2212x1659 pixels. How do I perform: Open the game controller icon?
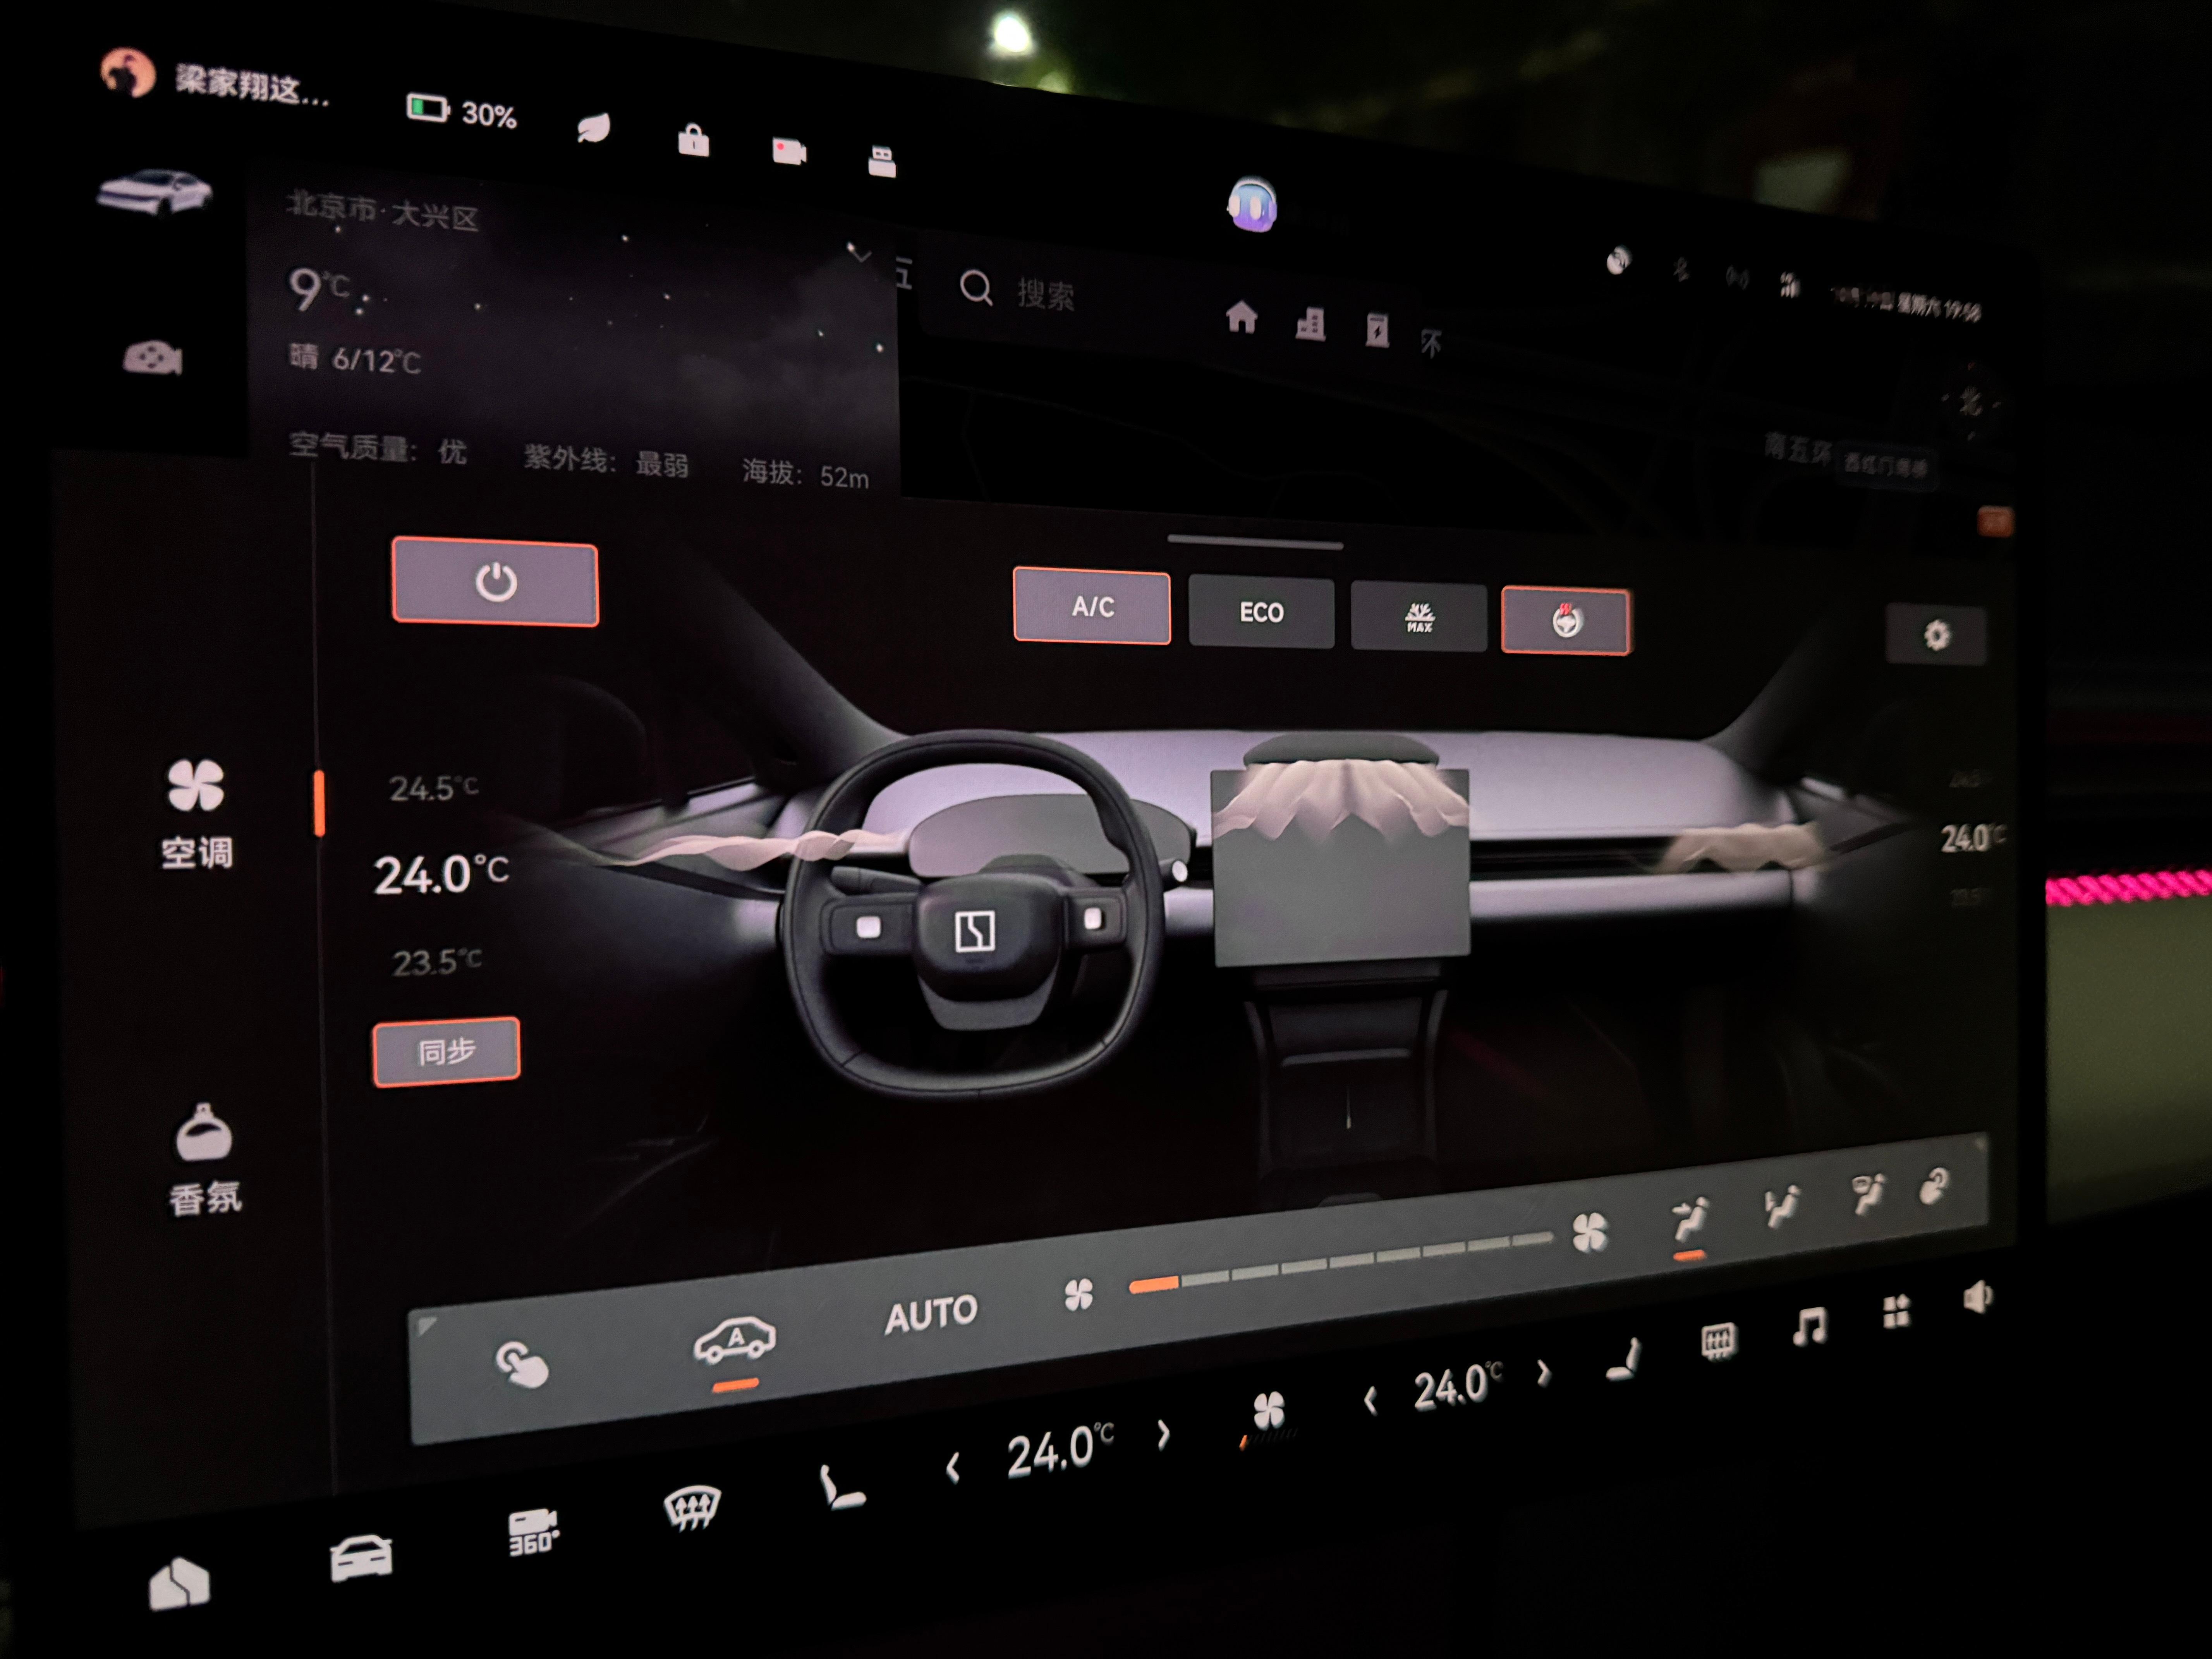tap(152, 357)
